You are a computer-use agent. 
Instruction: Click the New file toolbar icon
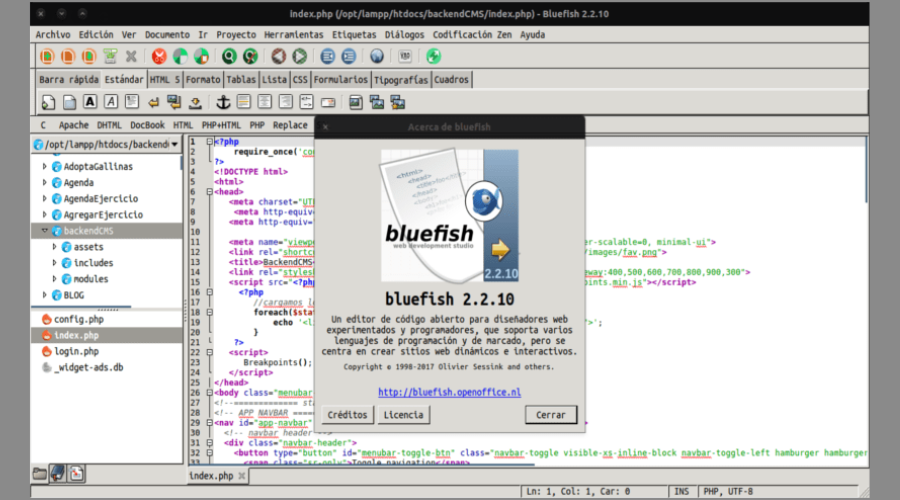tap(47, 56)
